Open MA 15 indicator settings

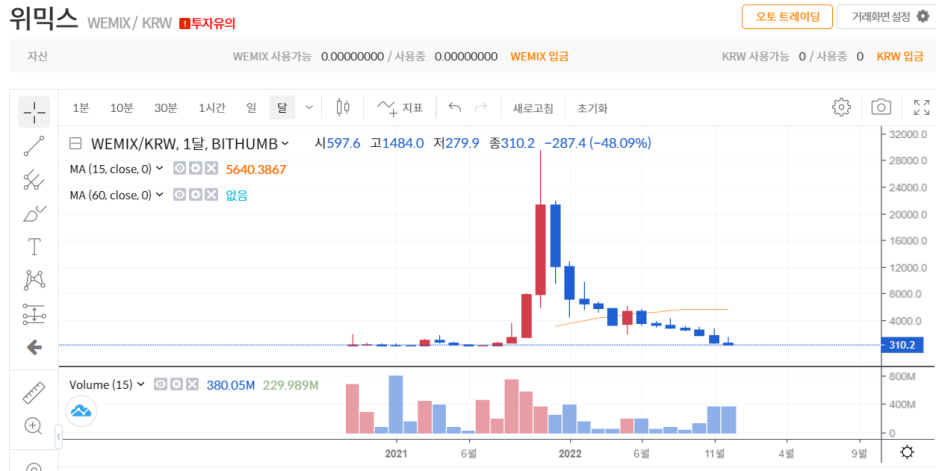point(195,168)
